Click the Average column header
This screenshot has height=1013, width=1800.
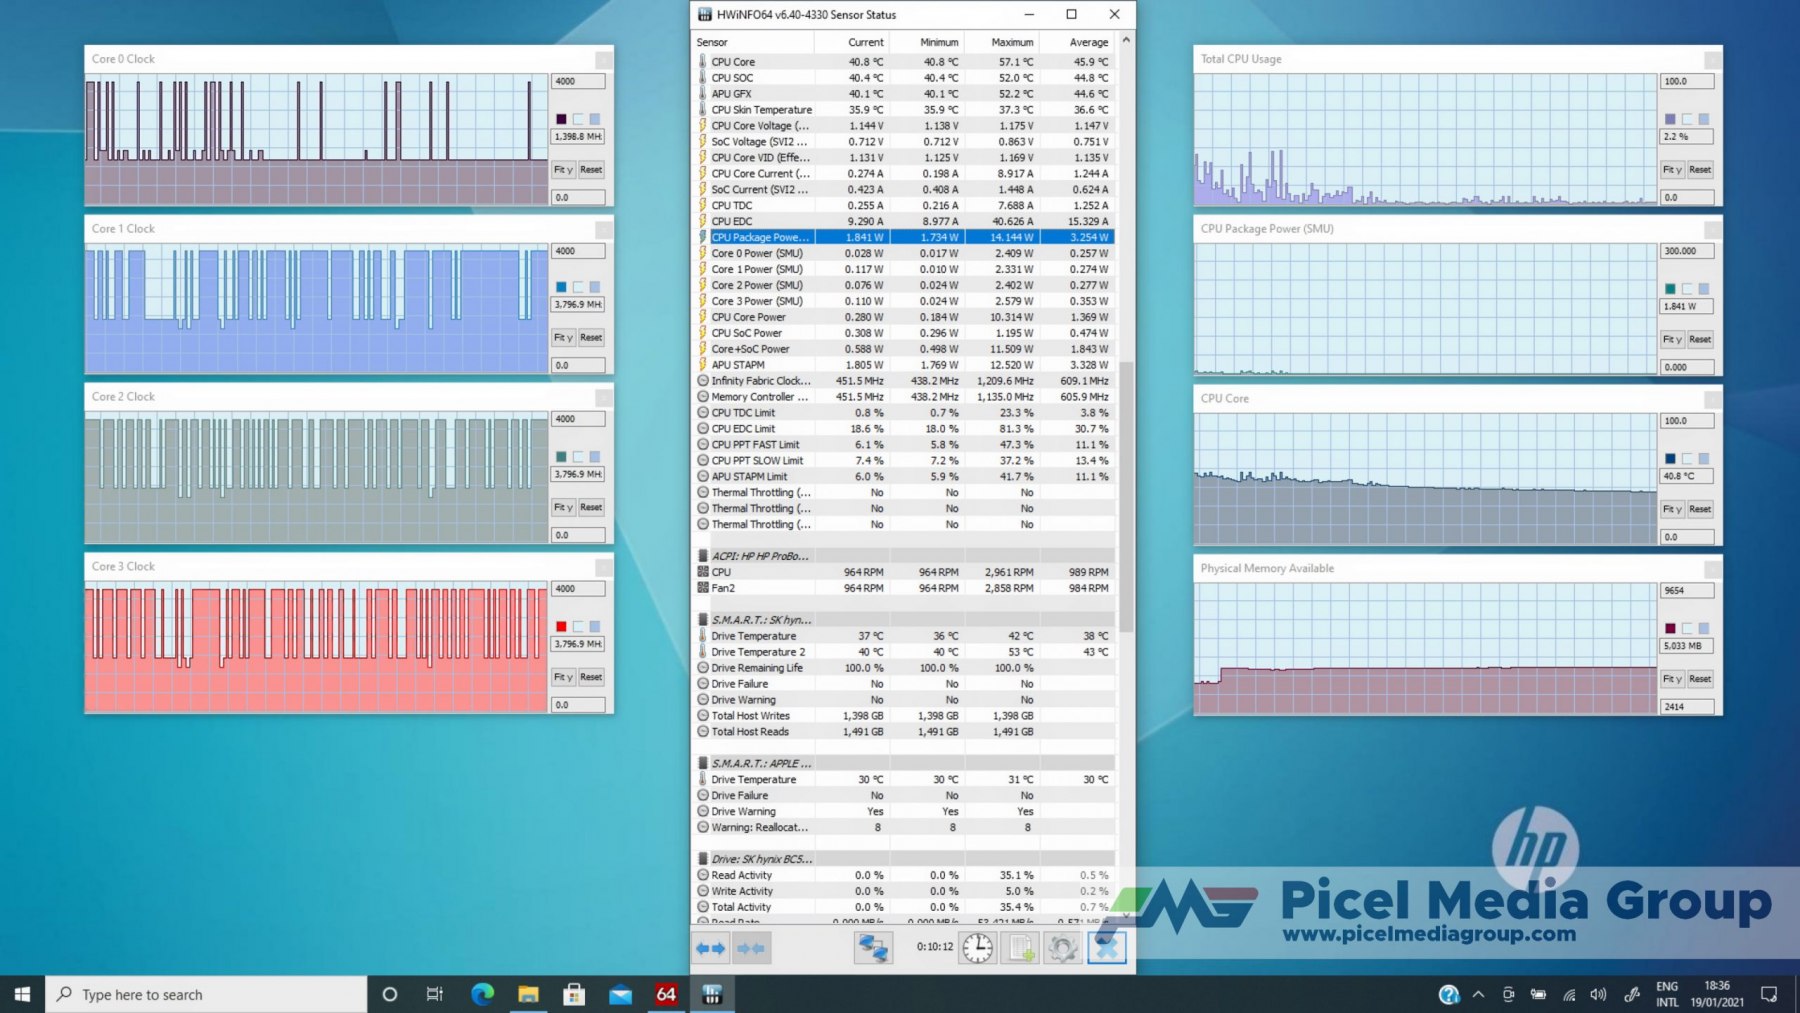point(1088,42)
